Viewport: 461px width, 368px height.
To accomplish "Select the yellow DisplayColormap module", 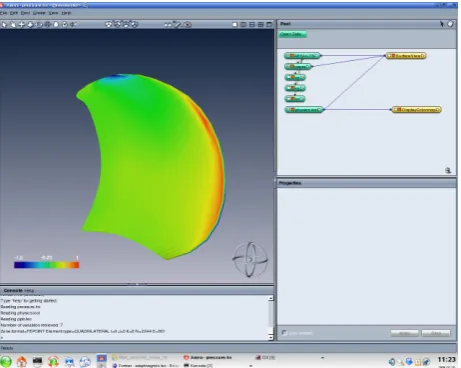I will [416, 109].
